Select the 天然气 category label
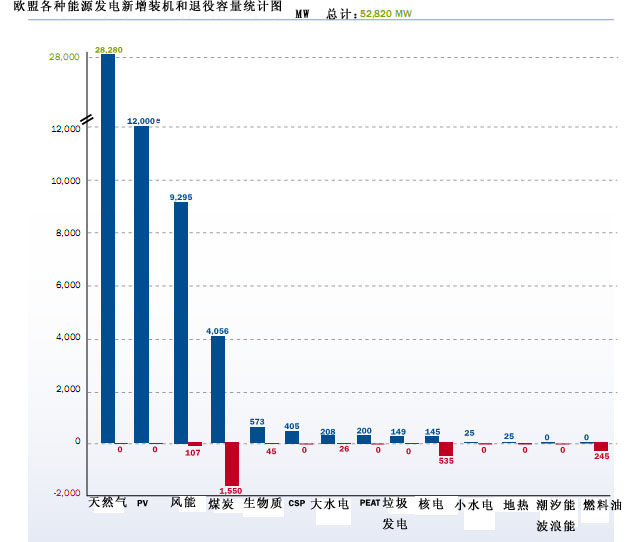Image resolution: width=634 pixels, height=542 pixels. [108, 503]
